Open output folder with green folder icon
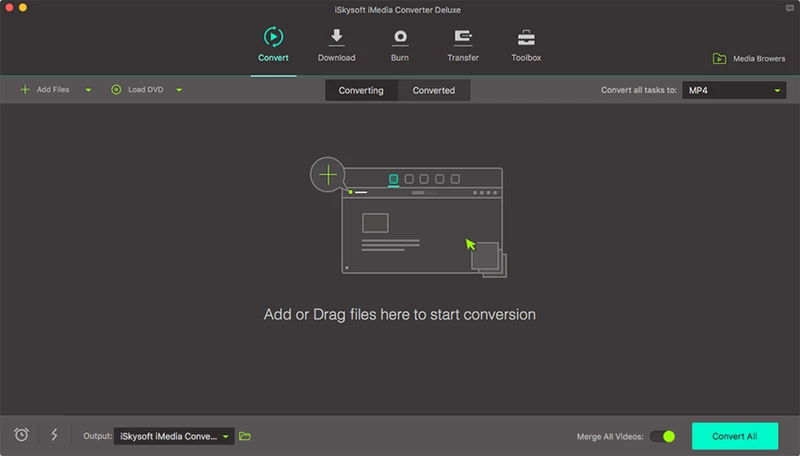This screenshot has width=800, height=456. (x=245, y=436)
